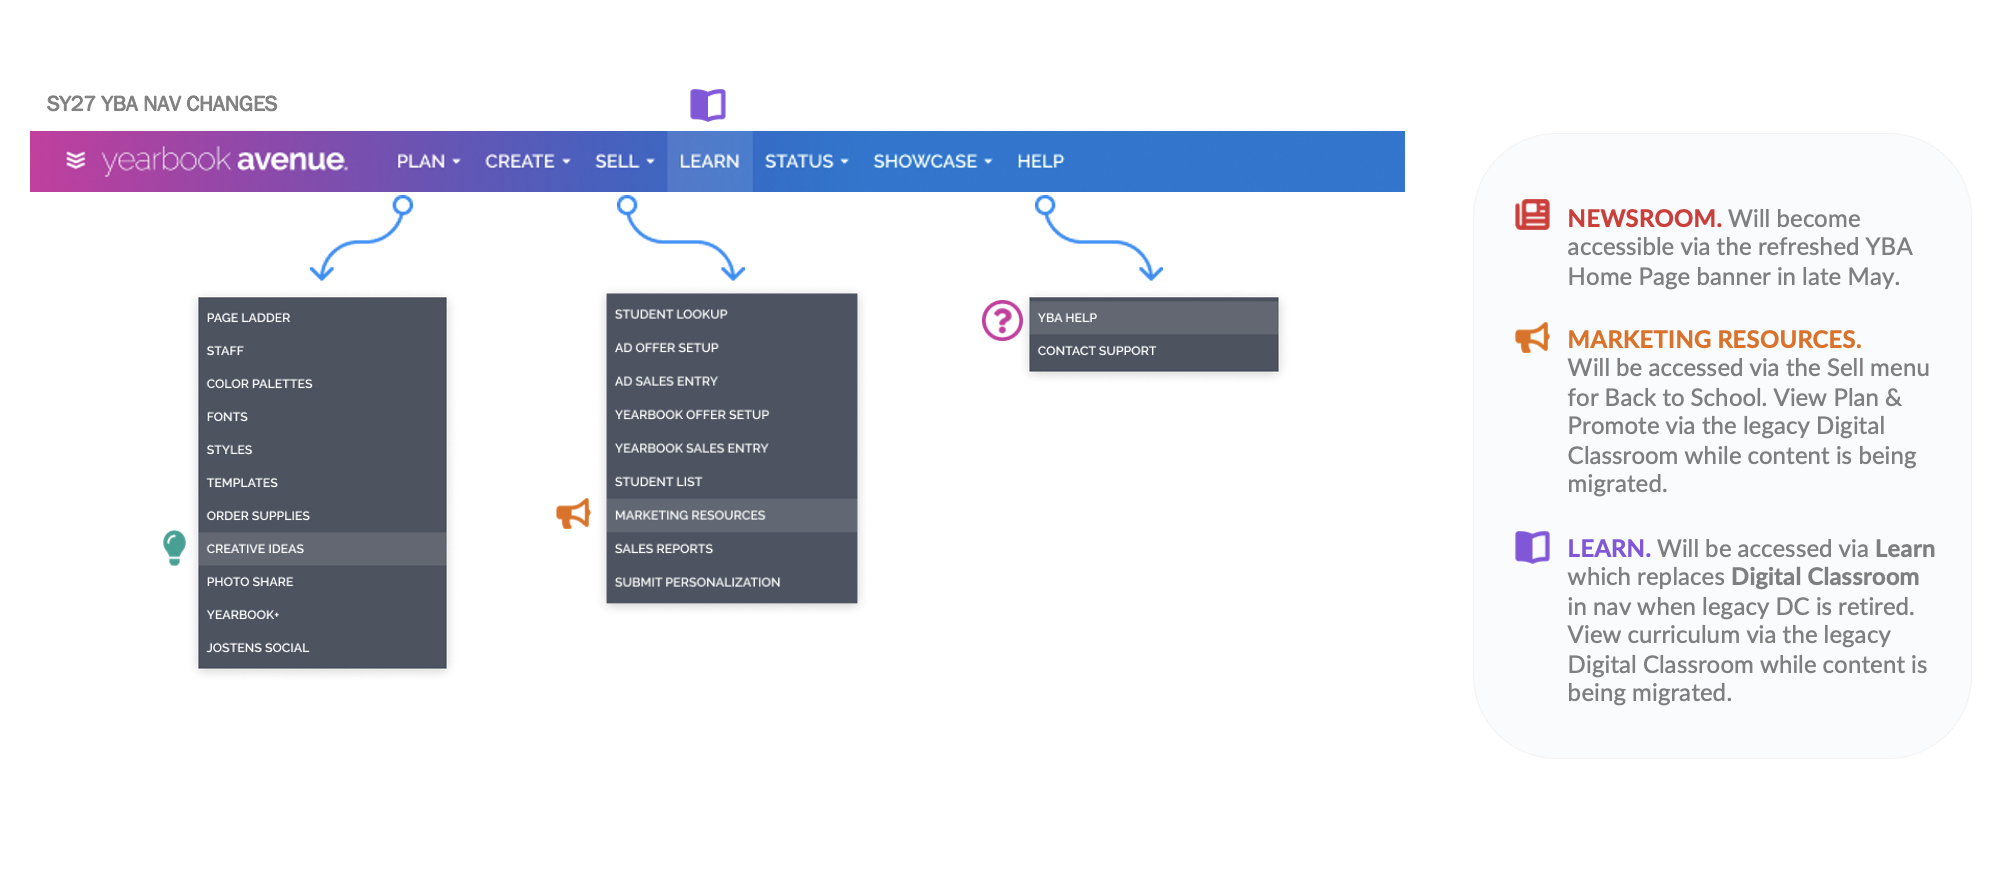
Task: Click the purple book icon above Learn
Action: point(708,105)
